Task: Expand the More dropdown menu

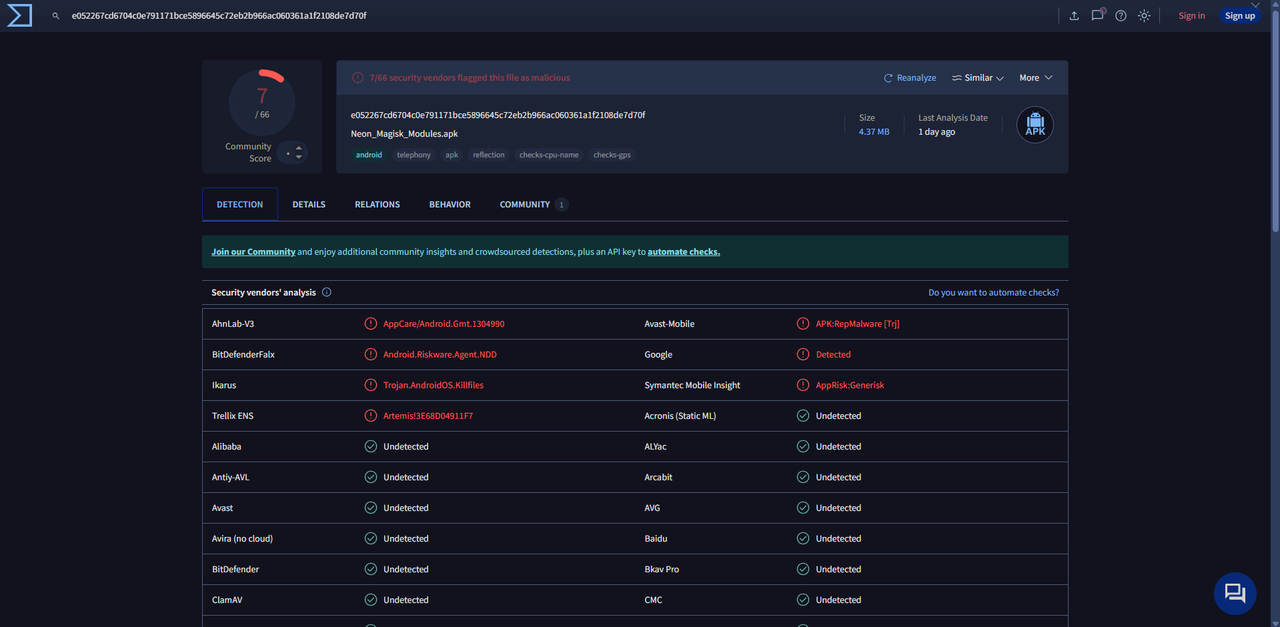Action: pos(1036,78)
